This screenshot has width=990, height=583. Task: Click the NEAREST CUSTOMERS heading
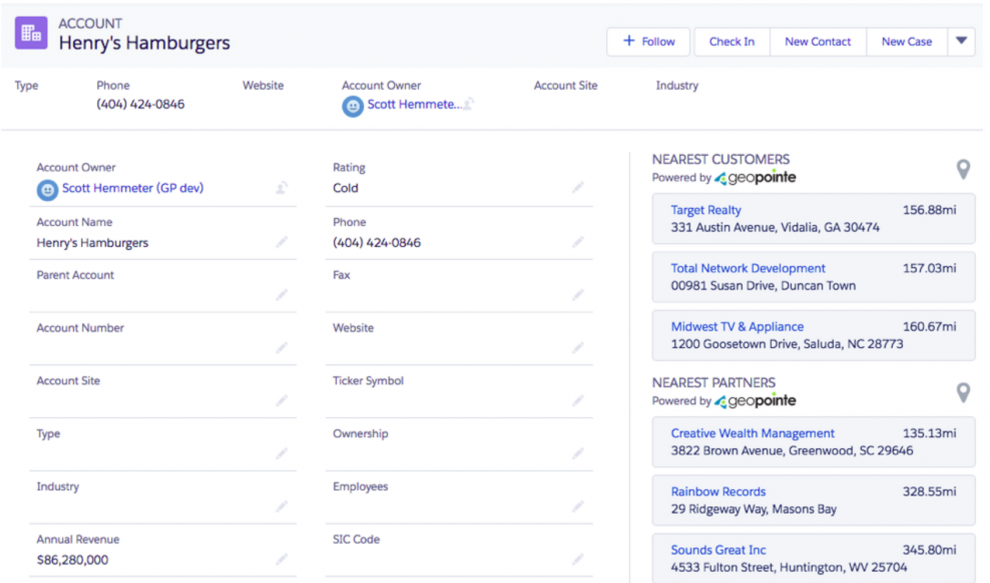point(720,159)
